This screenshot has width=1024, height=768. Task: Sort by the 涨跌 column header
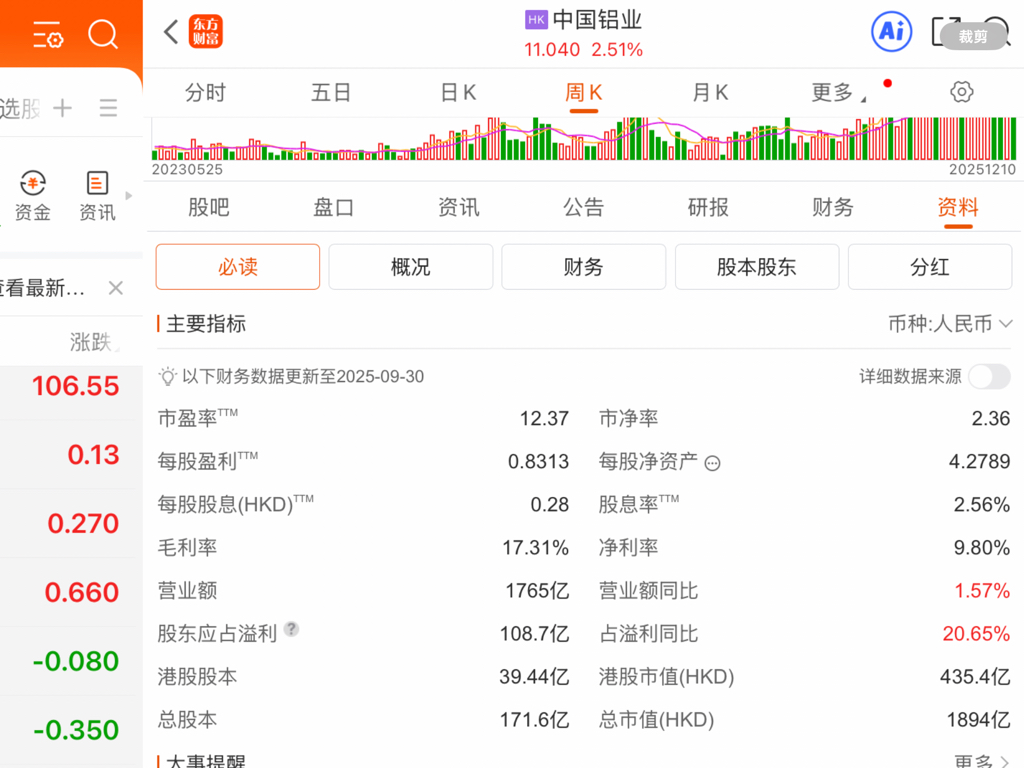(91, 342)
